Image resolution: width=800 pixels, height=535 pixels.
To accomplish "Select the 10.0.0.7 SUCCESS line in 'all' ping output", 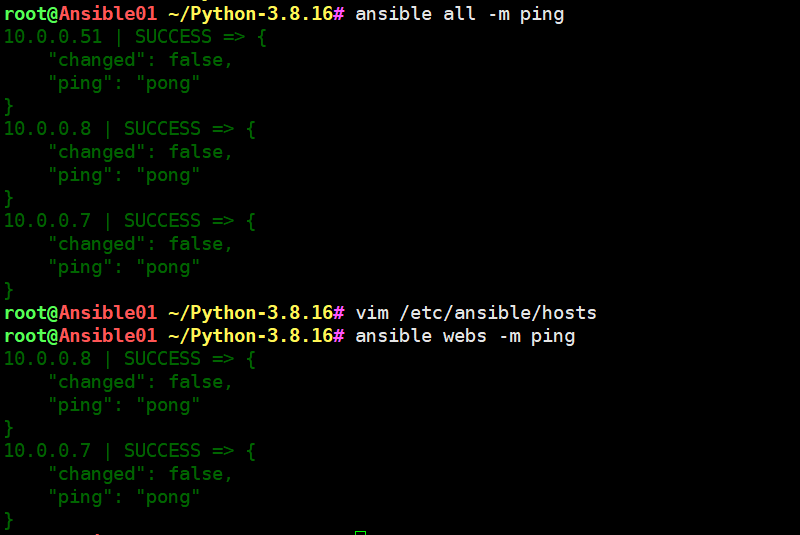I will (130, 221).
